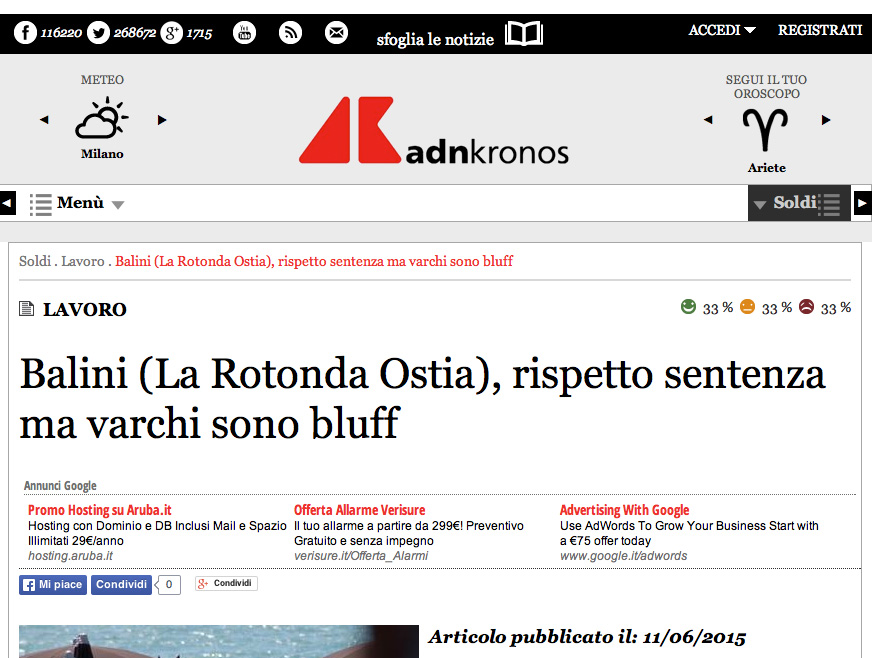Click right black arrow of navigation bar
The image size is (872, 658).
tap(862, 203)
